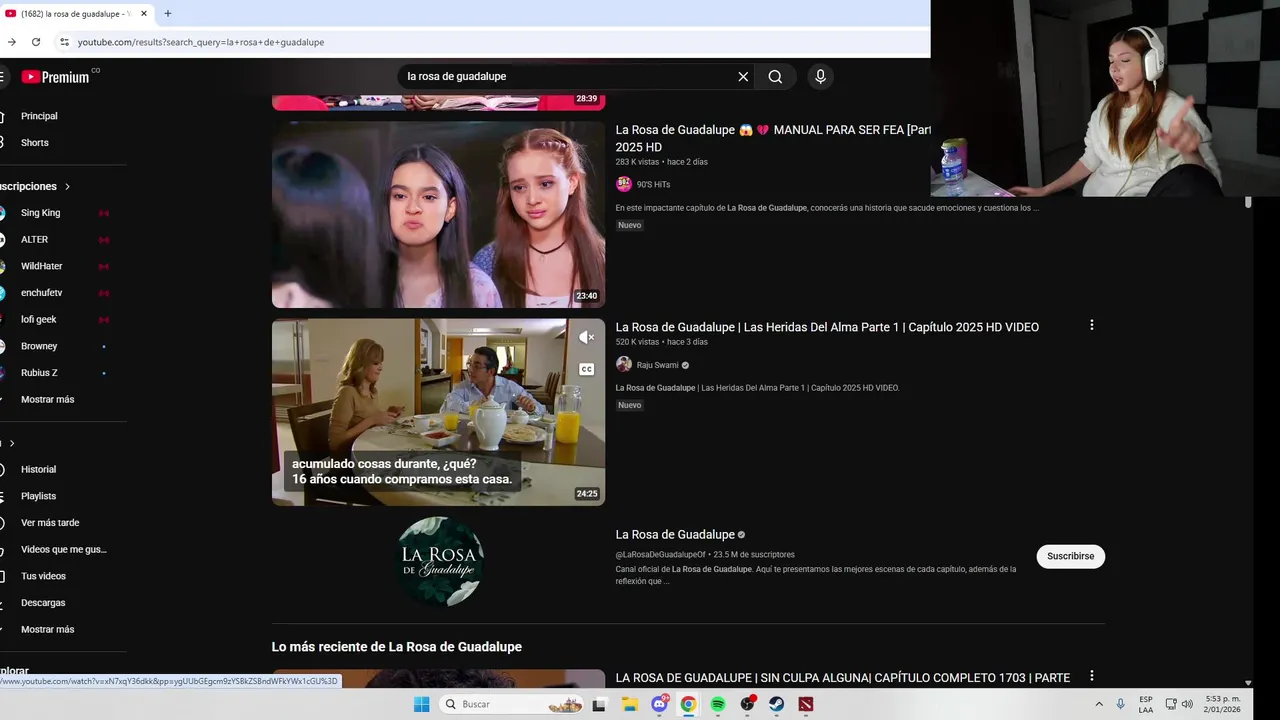Image resolution: width=1280 pixels, height=720 pixels.
Task: Open Descargas in sidebar
Action: [43, 602]
